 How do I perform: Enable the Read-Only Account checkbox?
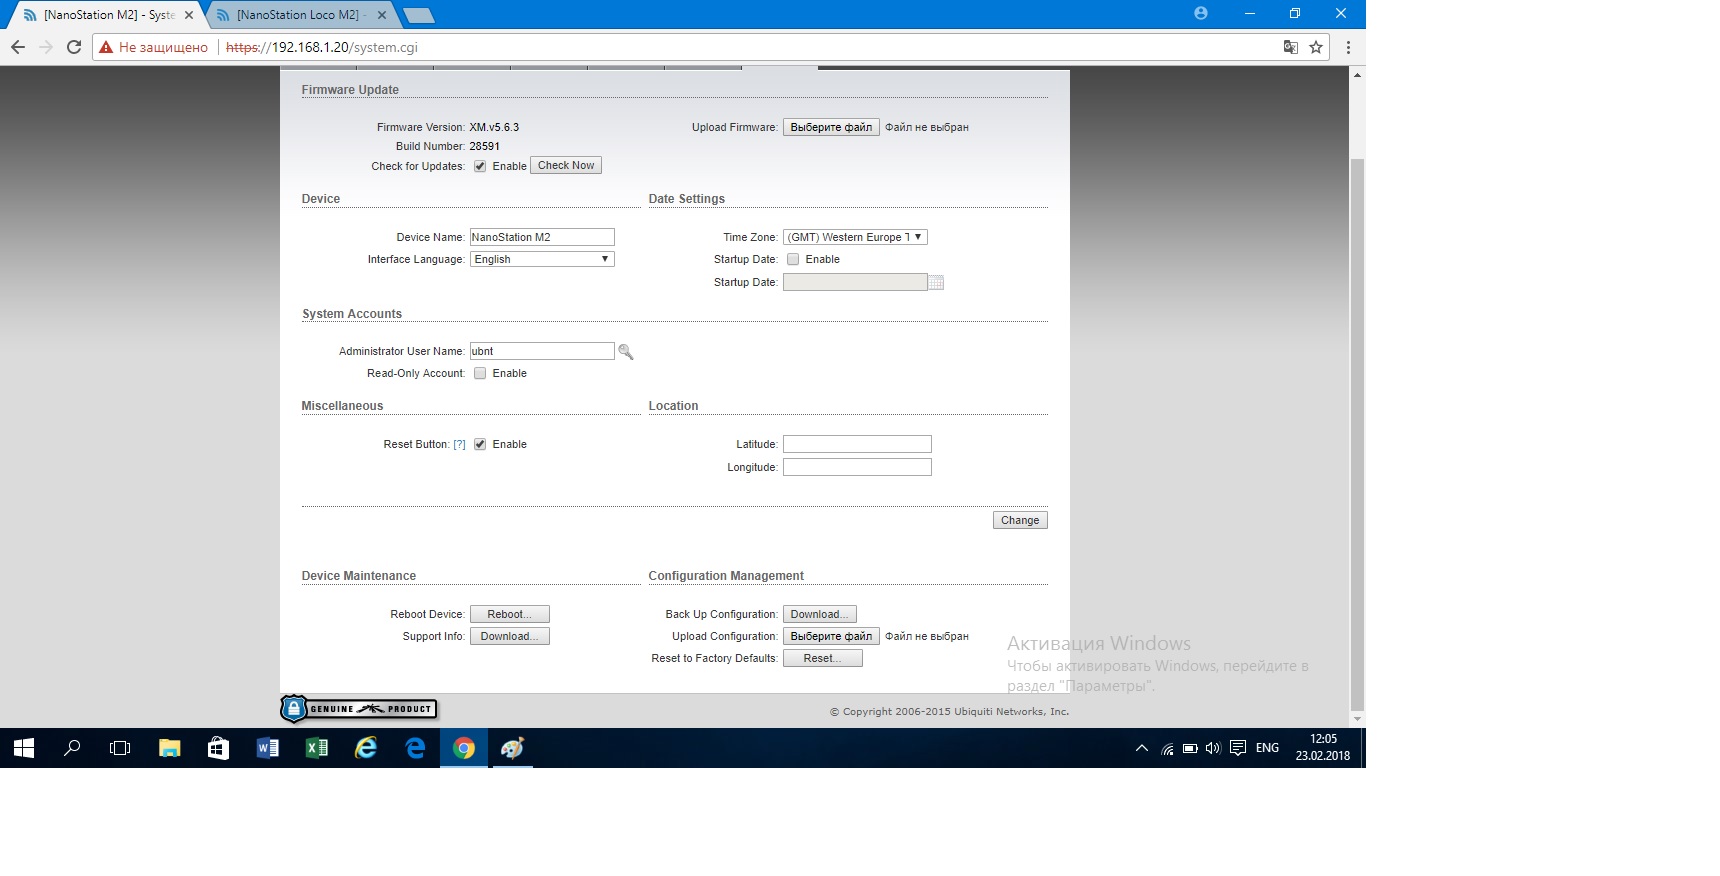pos(480,373)
